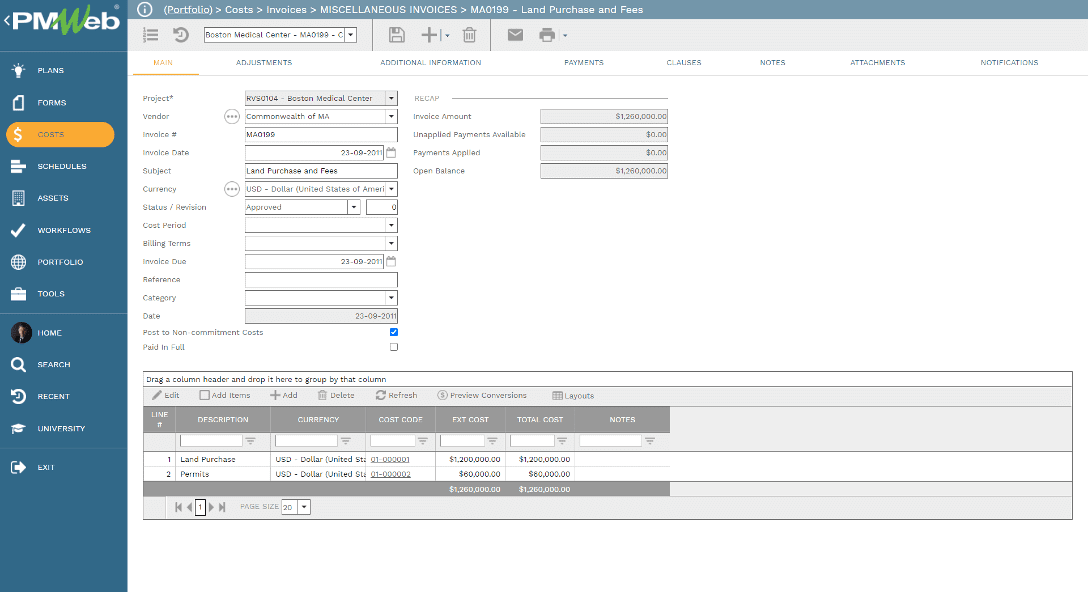1089x593 pixels.
Task: Save the invoice record
Action: coord(396,34)
